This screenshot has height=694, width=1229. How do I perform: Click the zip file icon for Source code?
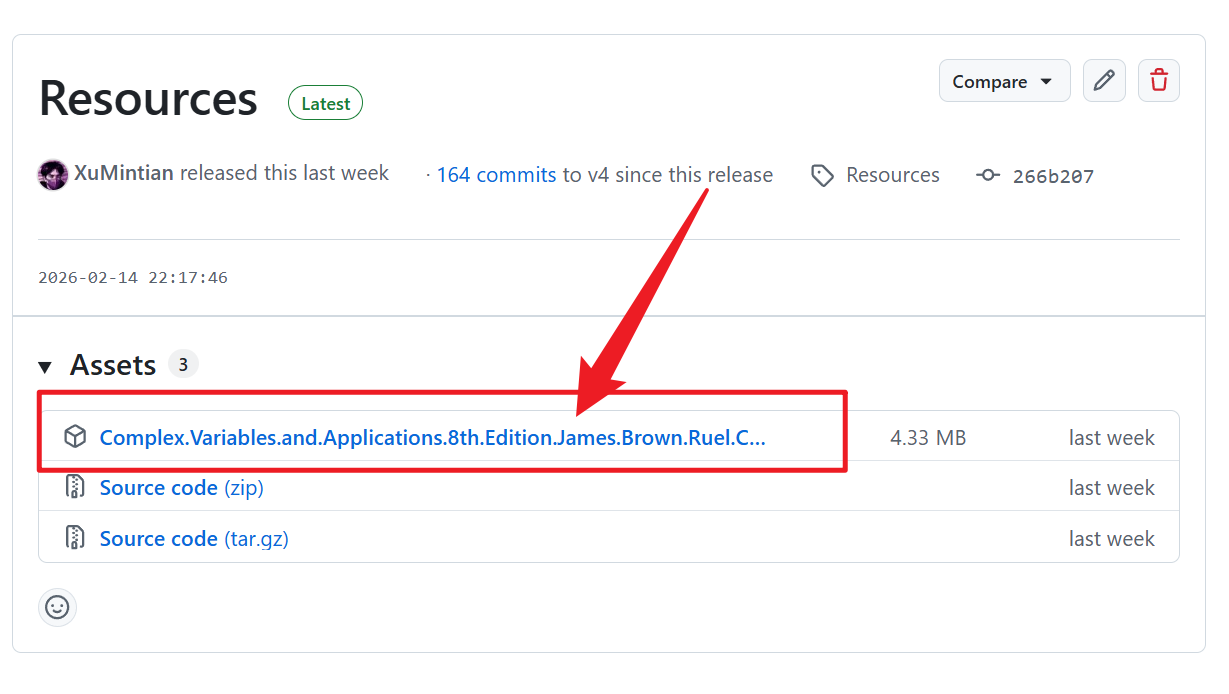tap(75, 488)
